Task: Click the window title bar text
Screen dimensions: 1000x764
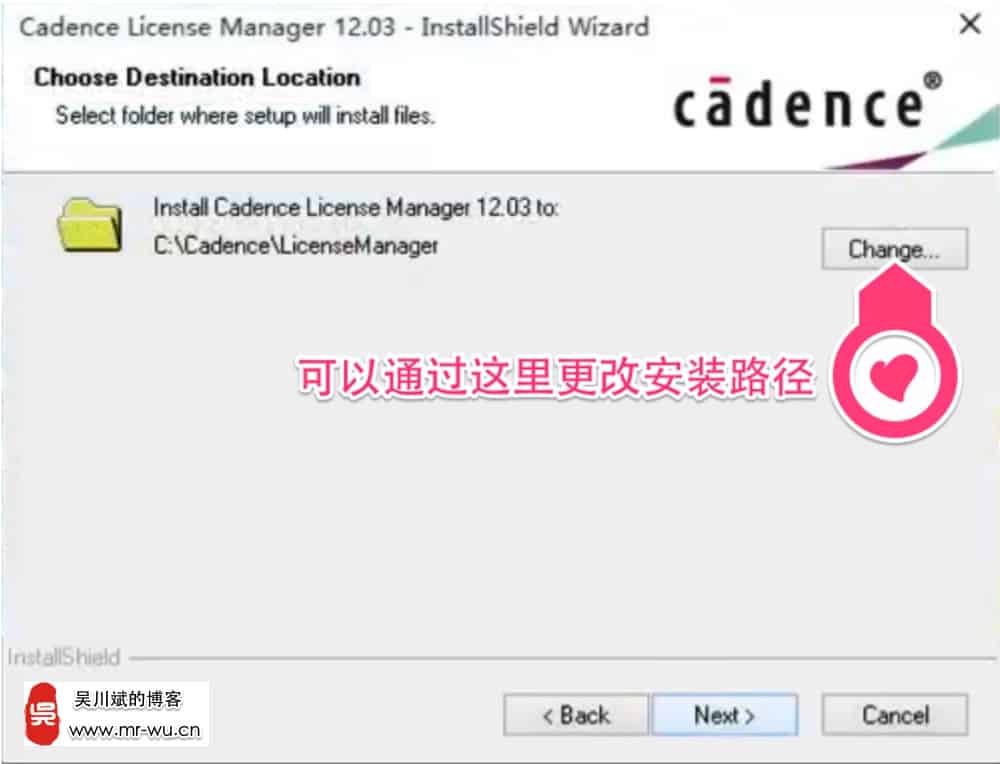Action: 334,27
